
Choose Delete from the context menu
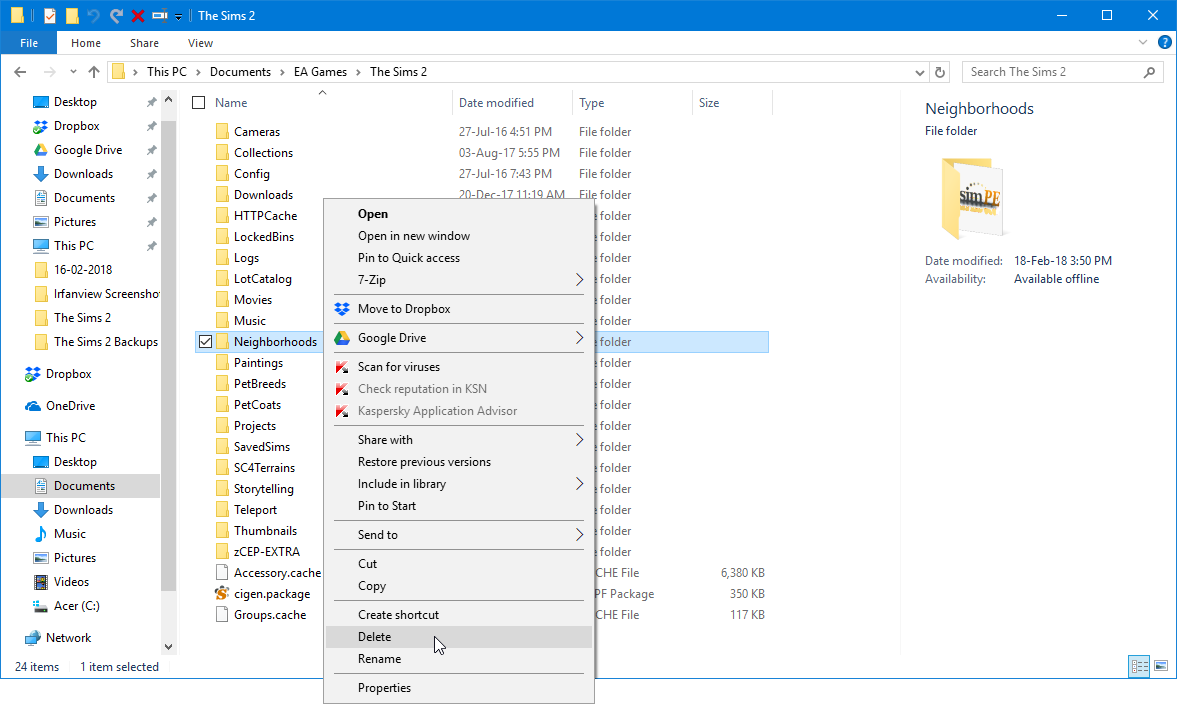pos(459,636)
